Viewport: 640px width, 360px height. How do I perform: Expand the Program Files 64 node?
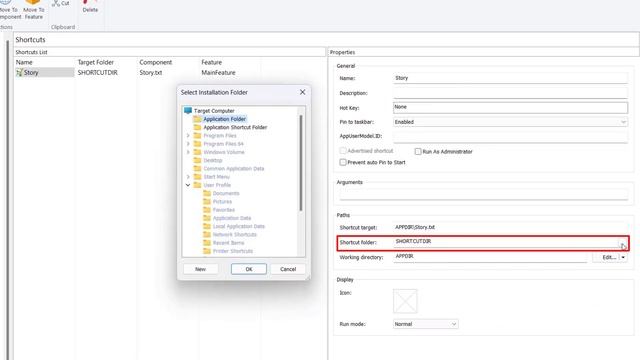click(x=188, y=144)
